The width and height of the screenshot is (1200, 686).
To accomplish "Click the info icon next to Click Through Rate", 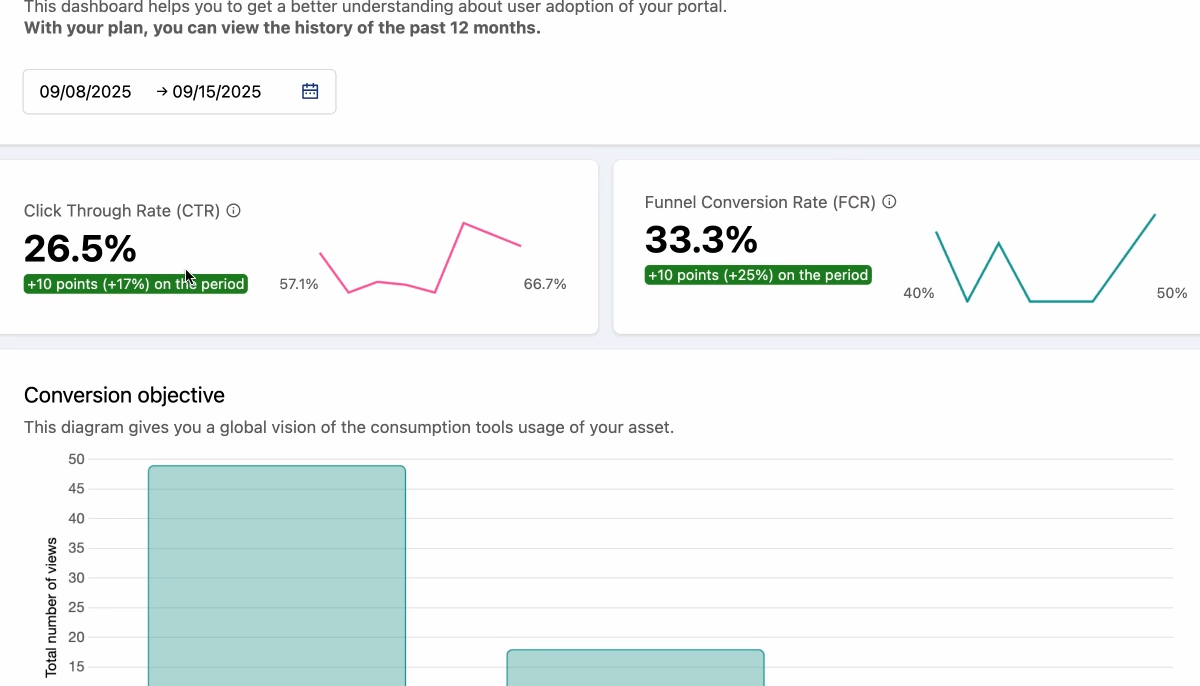I will pos(233,210).
